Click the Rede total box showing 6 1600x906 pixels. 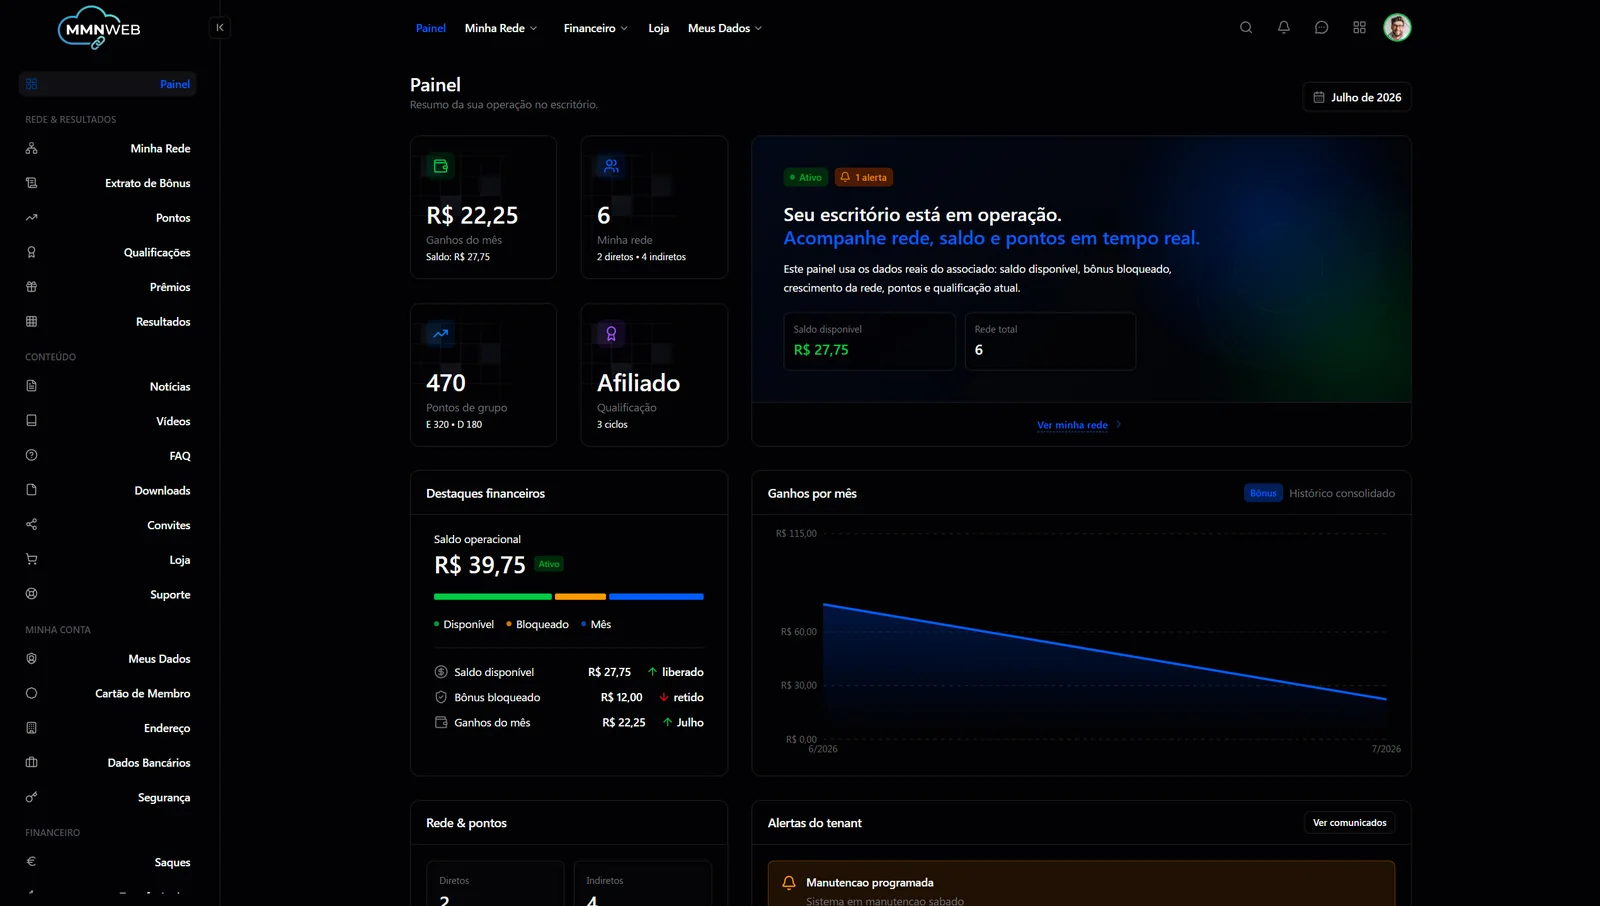[x=1050, y=341]
